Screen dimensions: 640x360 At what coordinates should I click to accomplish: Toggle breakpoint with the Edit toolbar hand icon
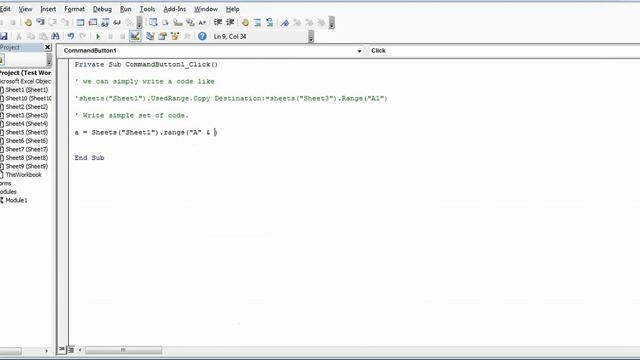(x=245, y=22)
